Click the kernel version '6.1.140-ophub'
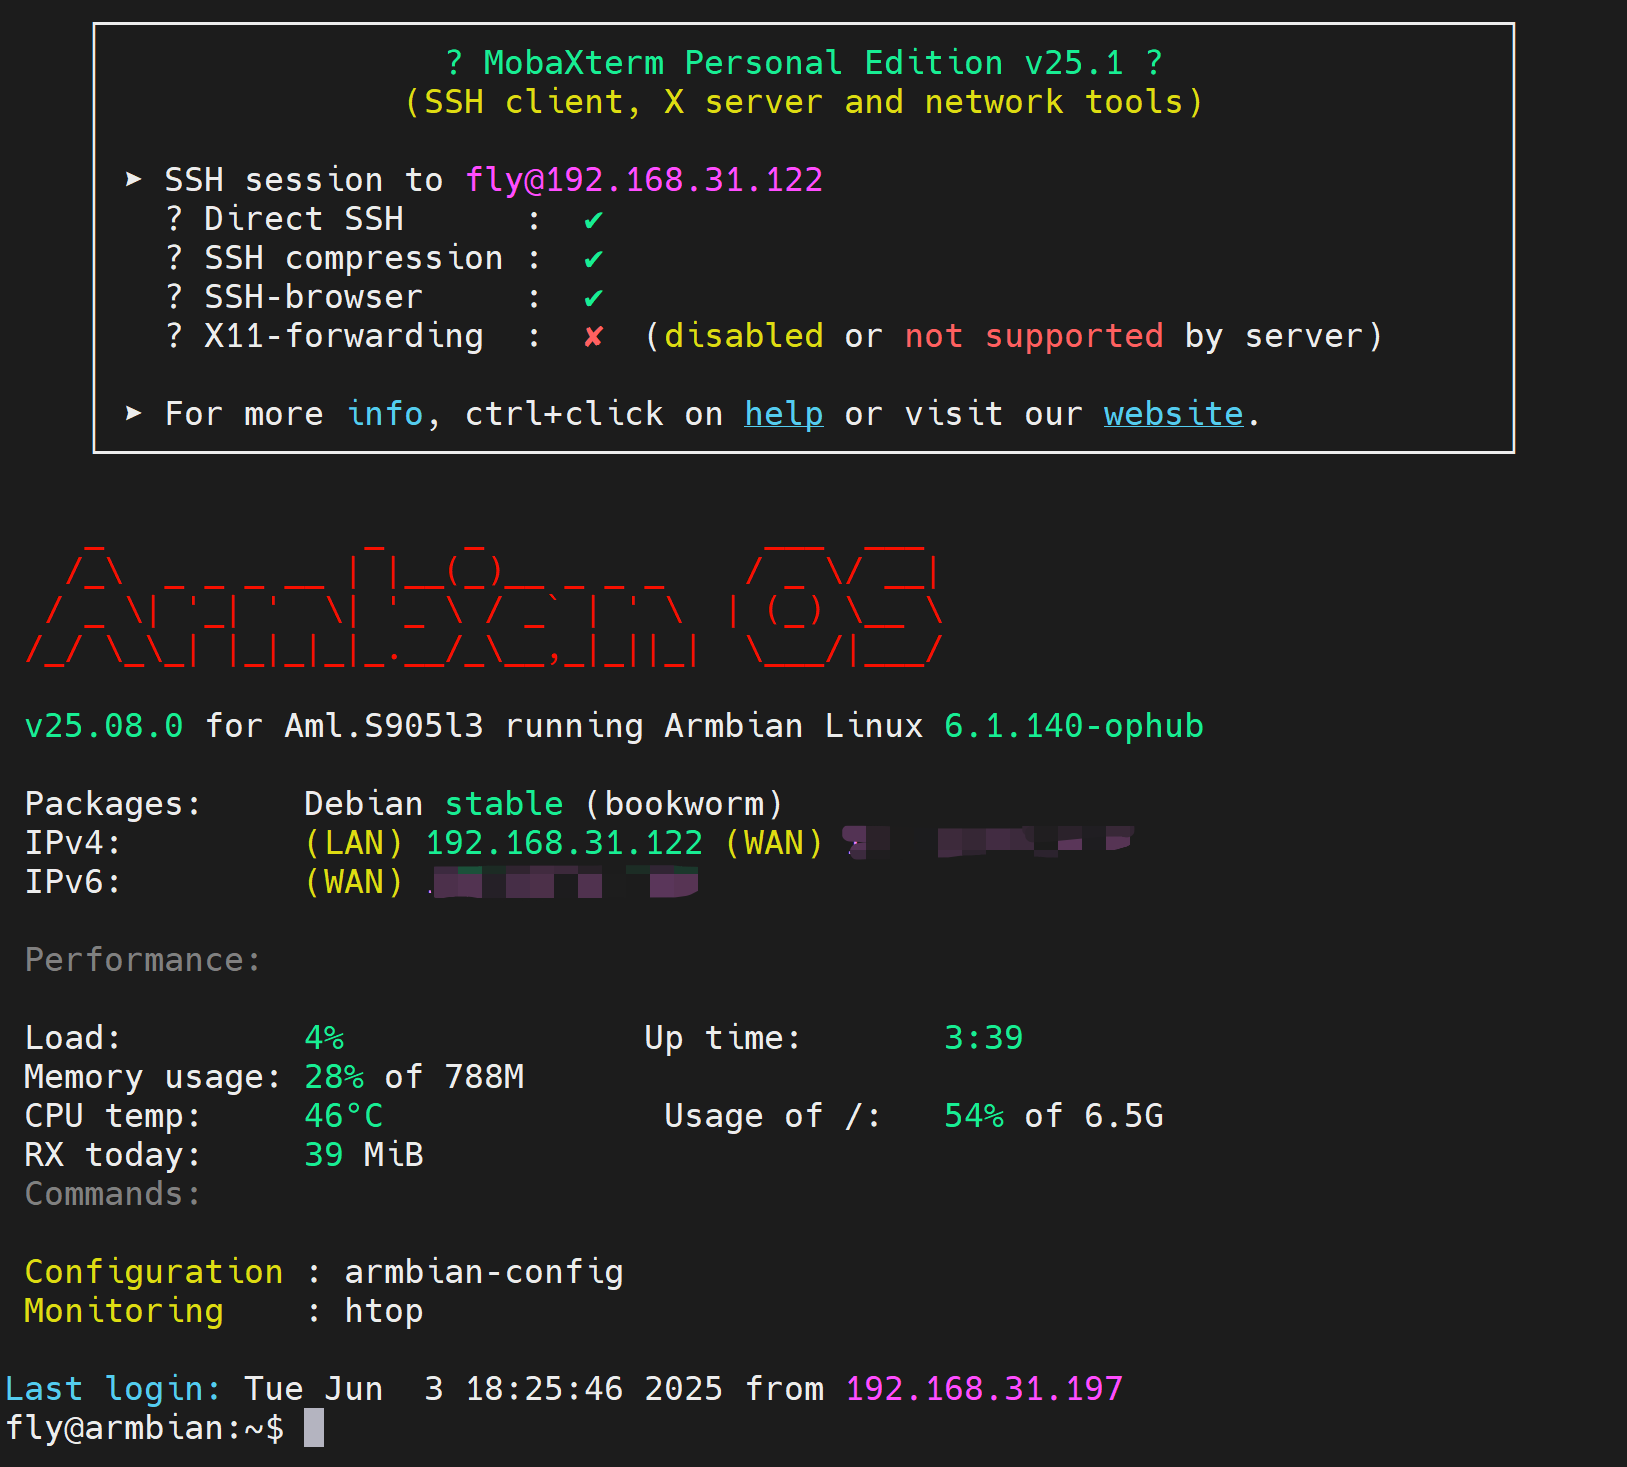 click(x=1074, y=726)
